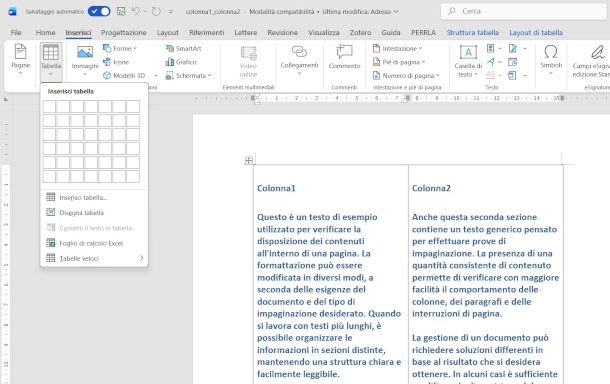Screen dimensions: 610x384
Task: Click the signature line icon in Testo group
Action: coord(513,49)
